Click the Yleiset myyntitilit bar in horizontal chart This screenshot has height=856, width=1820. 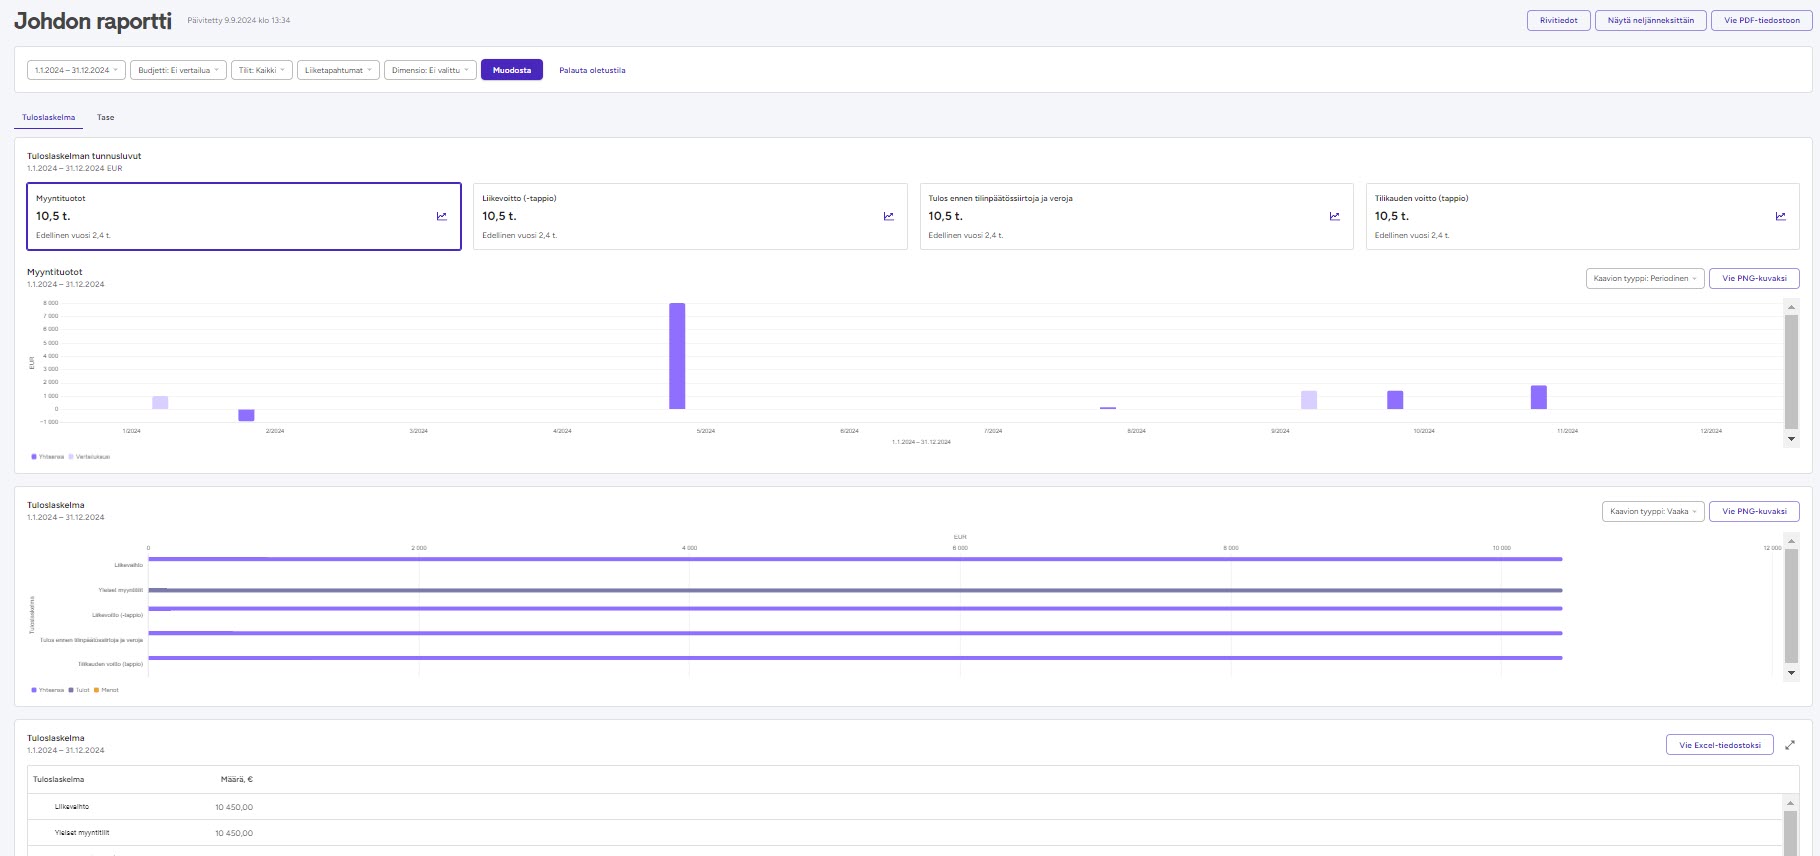point(855,590)
